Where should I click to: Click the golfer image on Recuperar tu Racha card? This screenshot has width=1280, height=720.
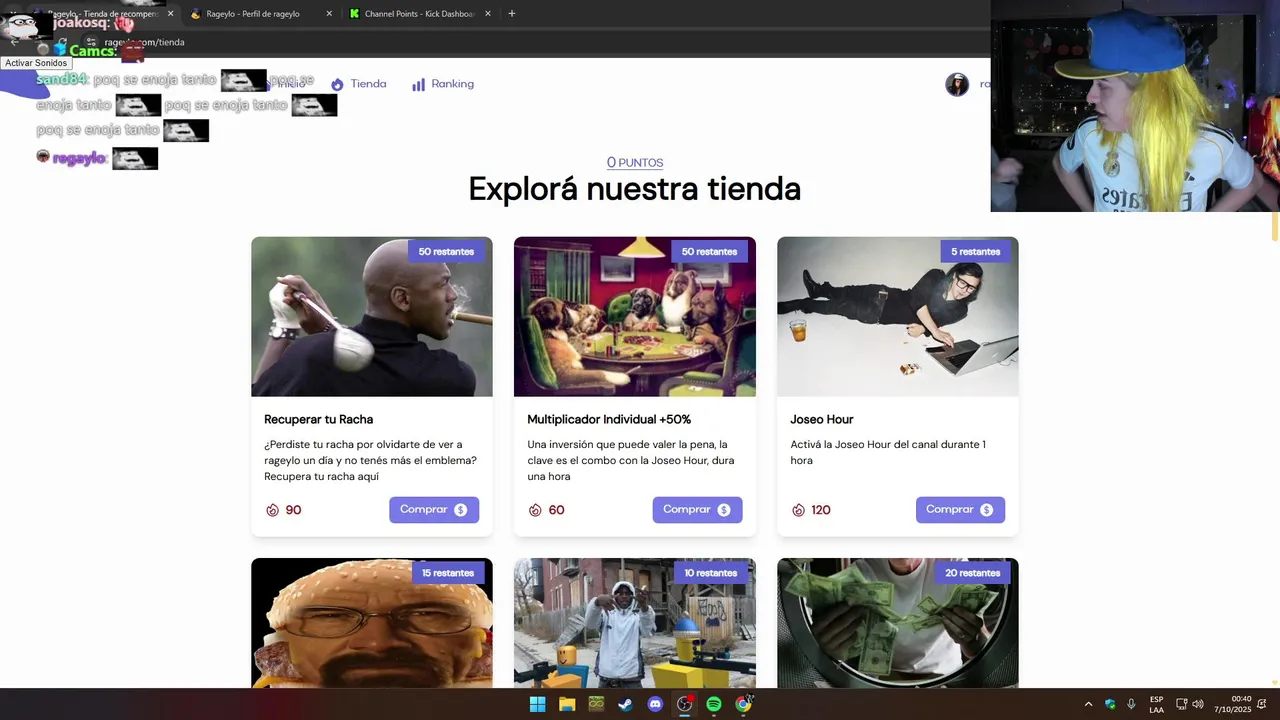(372, 317)
